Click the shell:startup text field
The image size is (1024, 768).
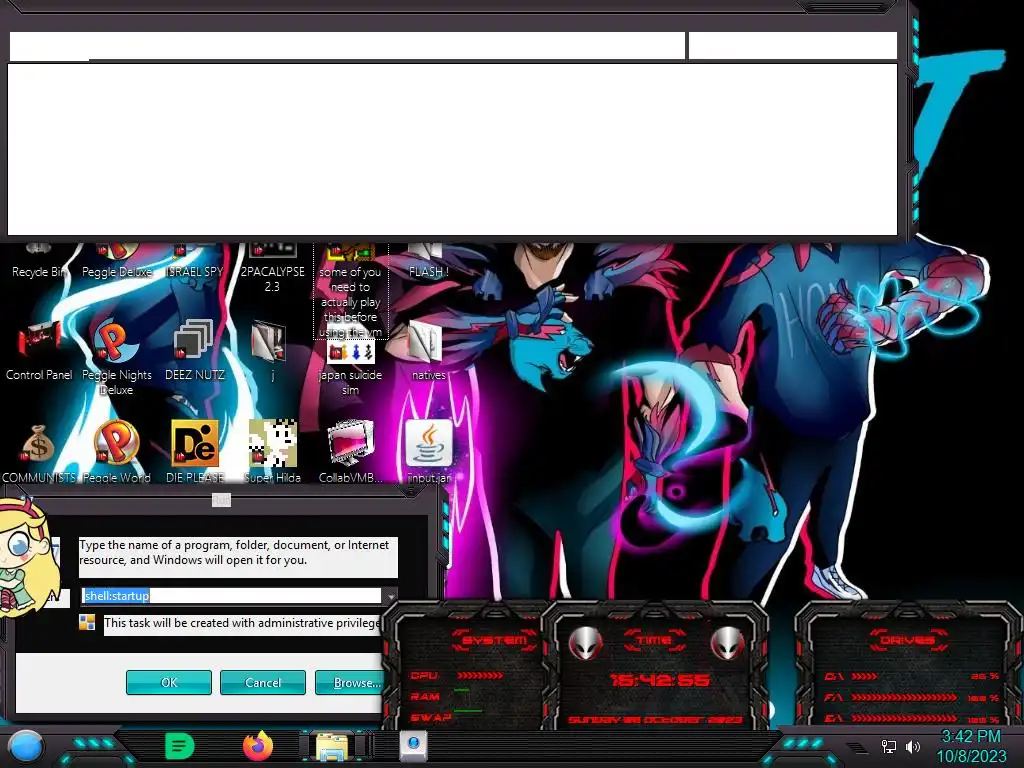click(231, 596)
